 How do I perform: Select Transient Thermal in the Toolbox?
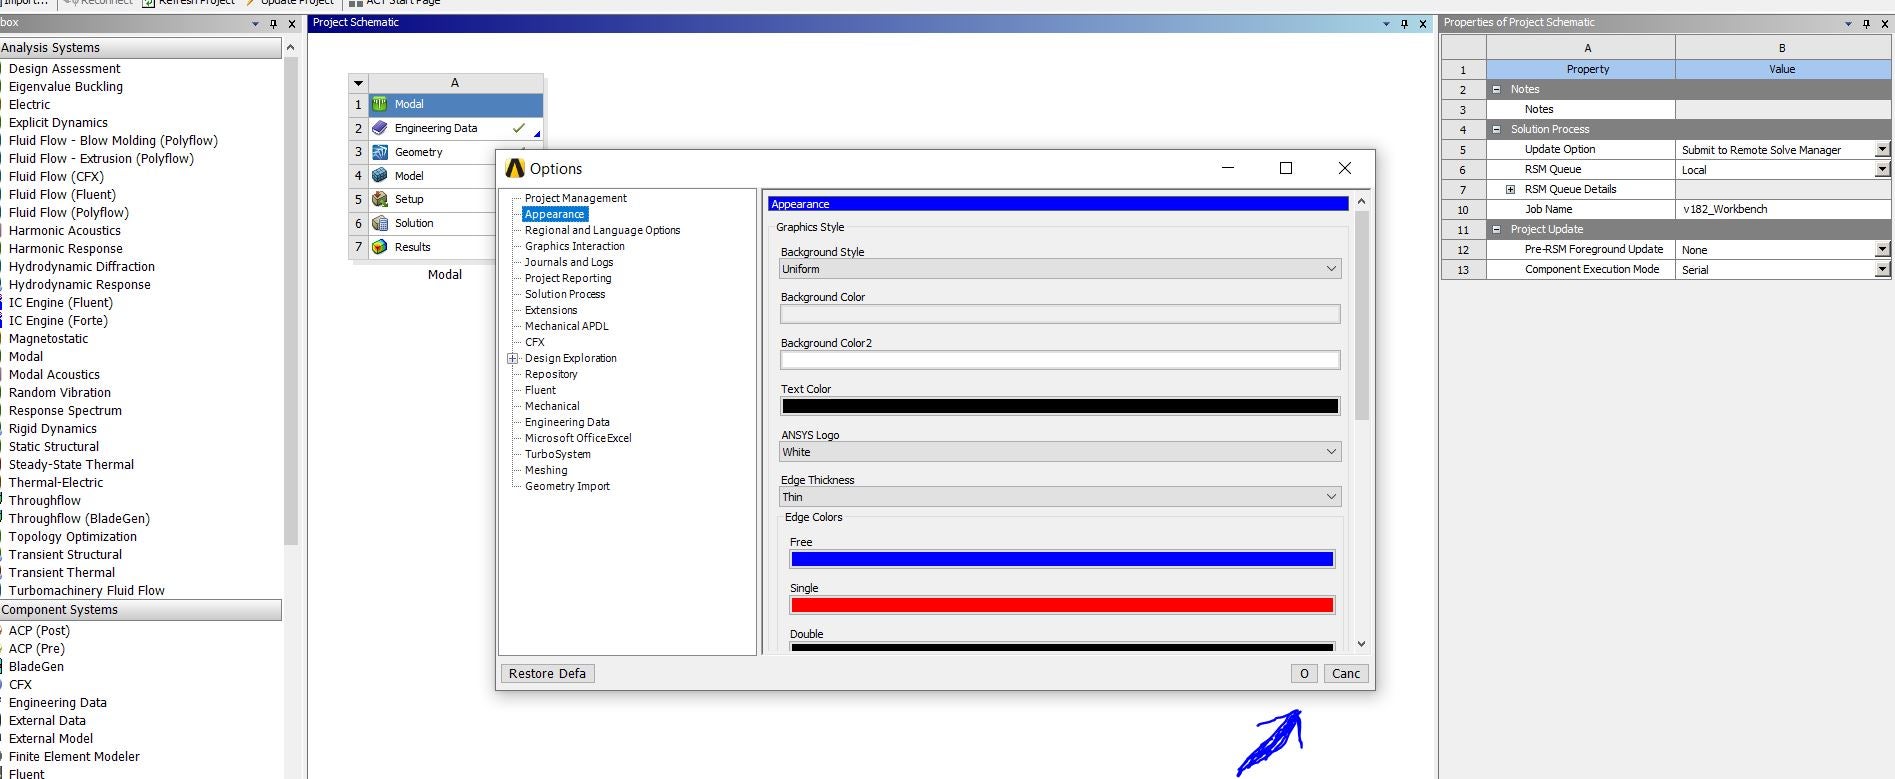point(62,572)
